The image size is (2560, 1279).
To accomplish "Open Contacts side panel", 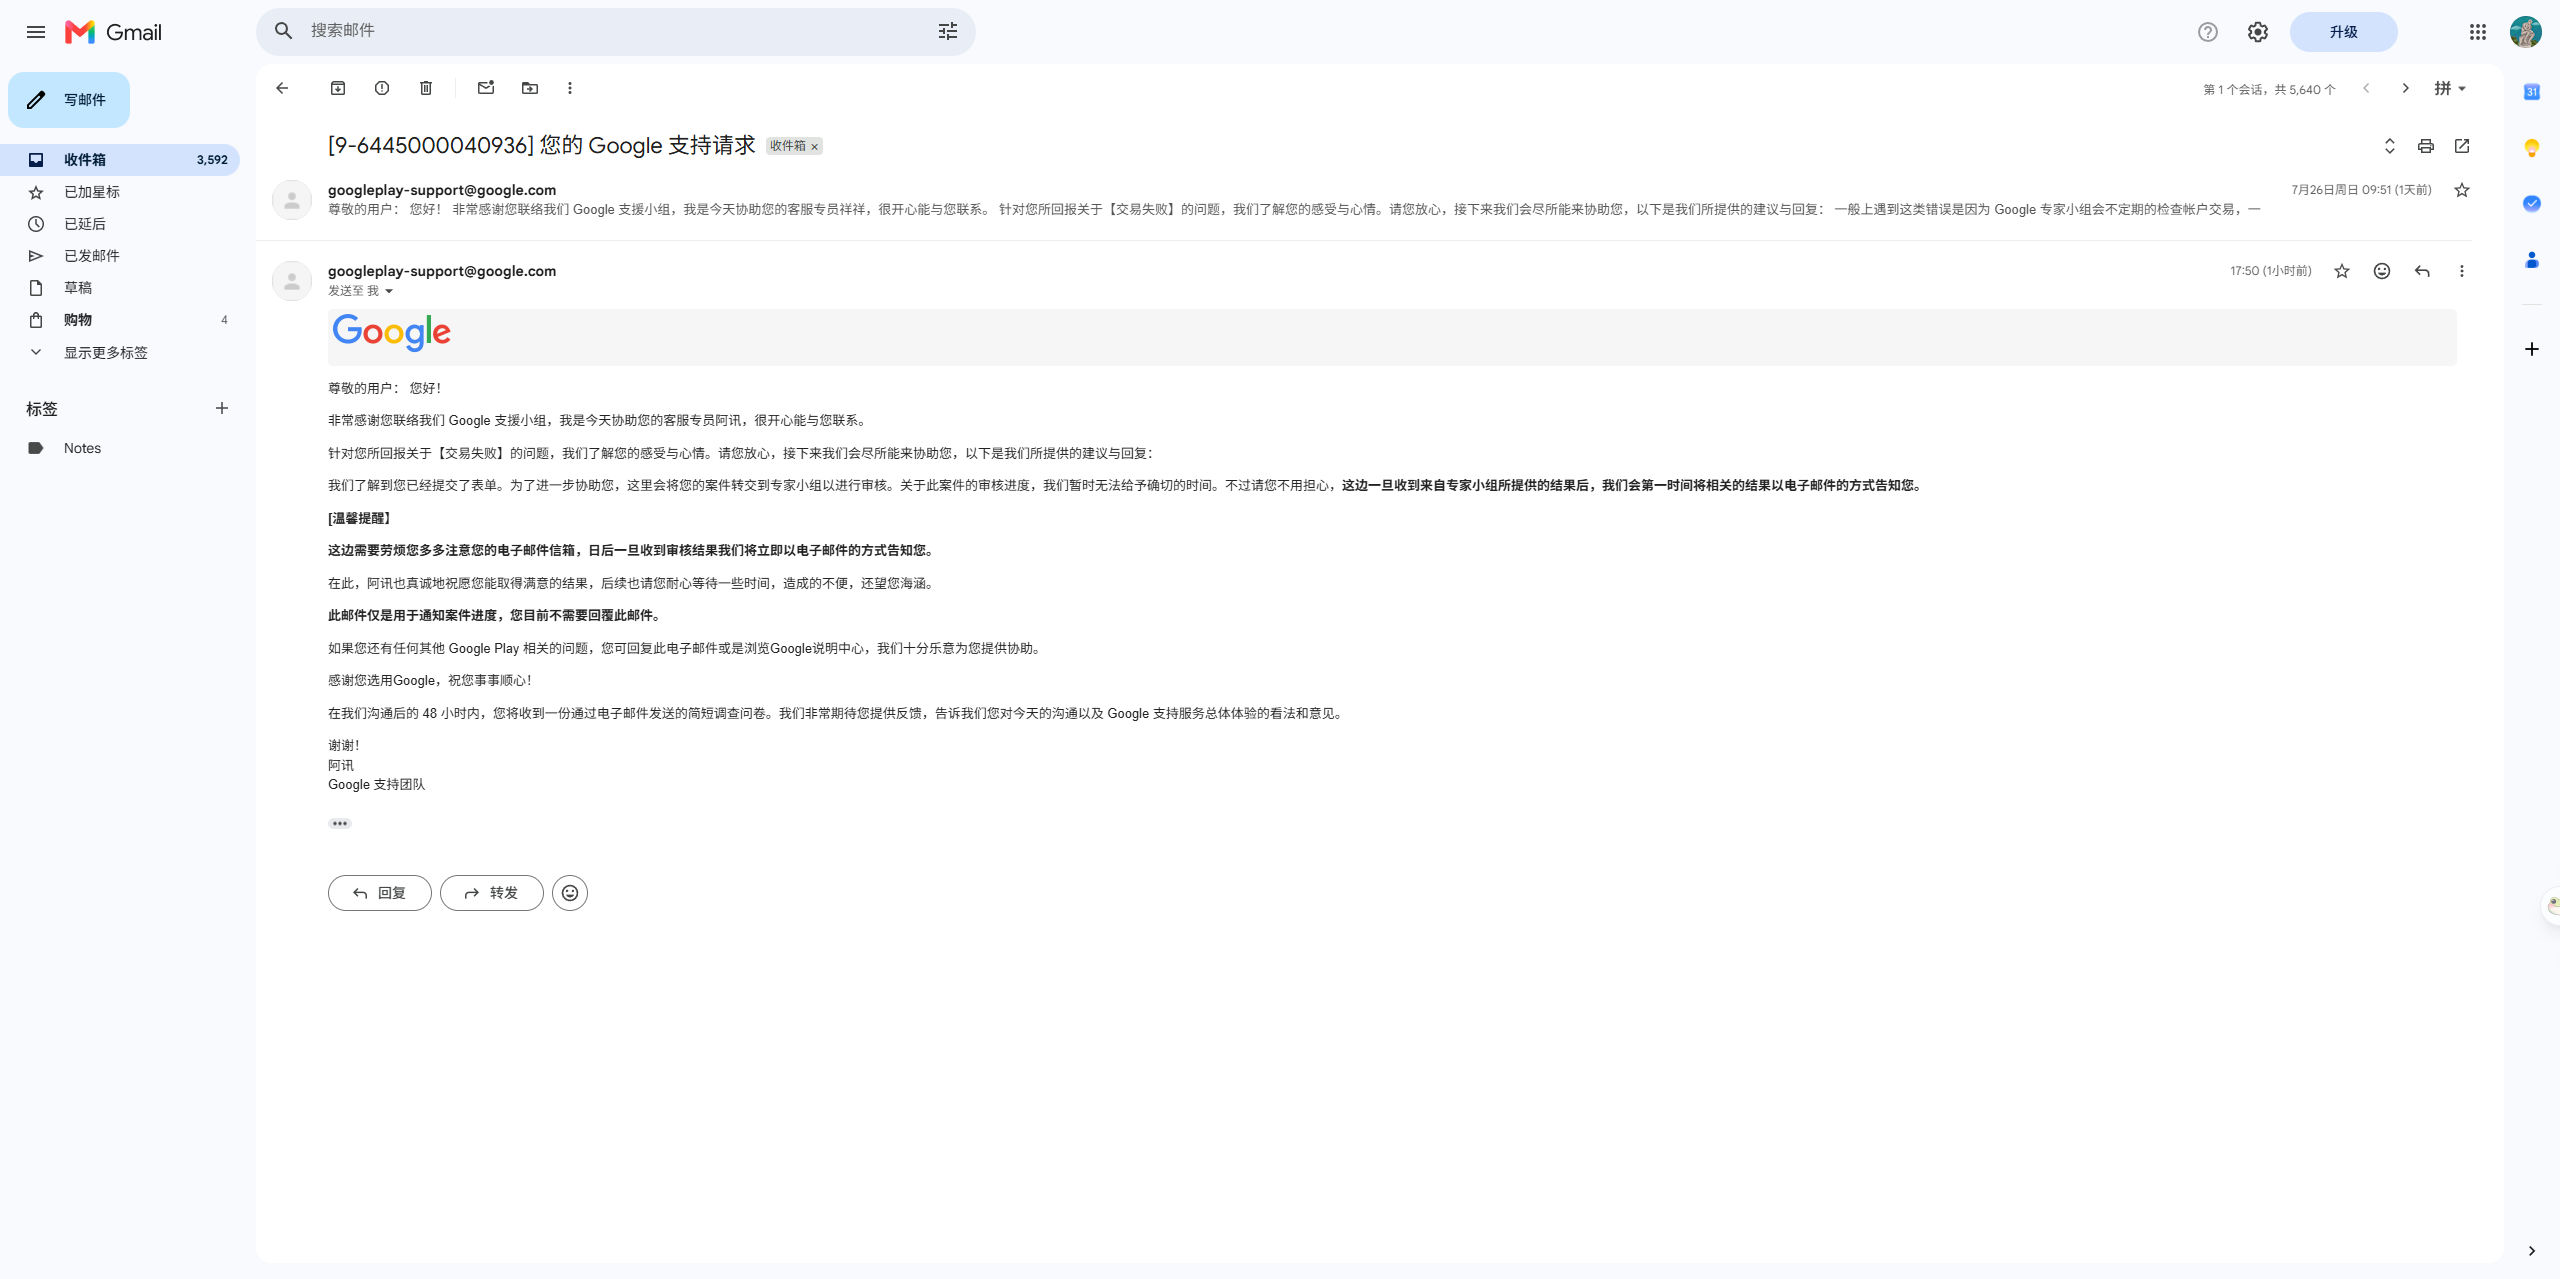I will coord(2532,260).
